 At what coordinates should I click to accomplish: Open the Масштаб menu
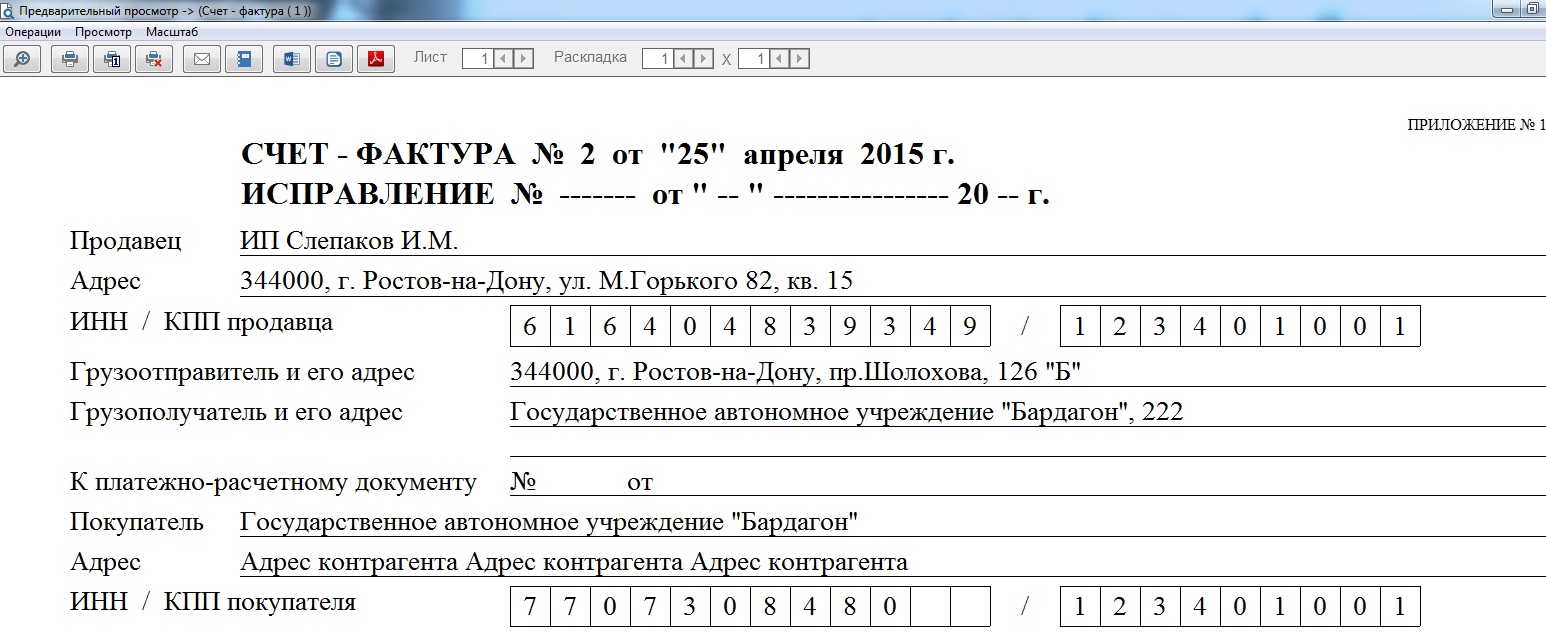point(172,32)
